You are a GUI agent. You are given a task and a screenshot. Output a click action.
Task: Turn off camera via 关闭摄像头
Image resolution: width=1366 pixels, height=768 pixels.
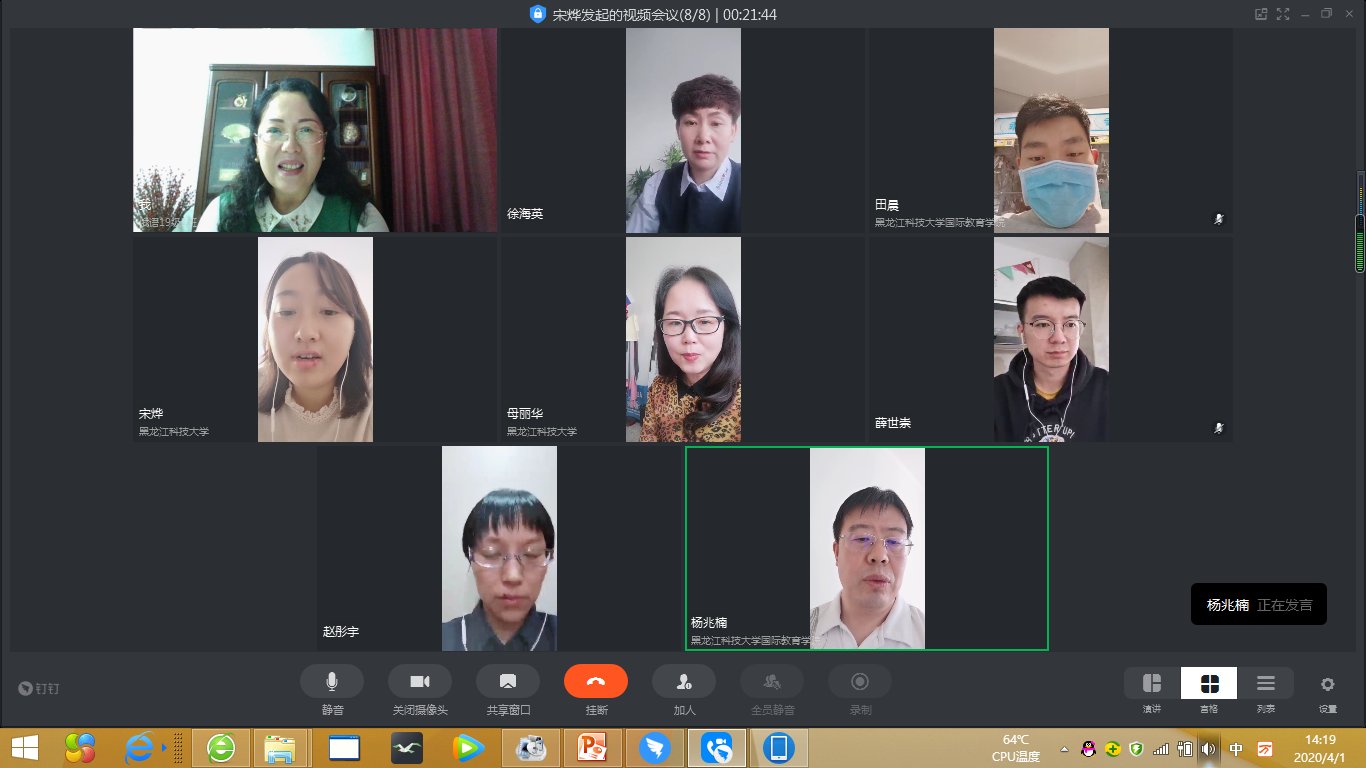(419, 681)
